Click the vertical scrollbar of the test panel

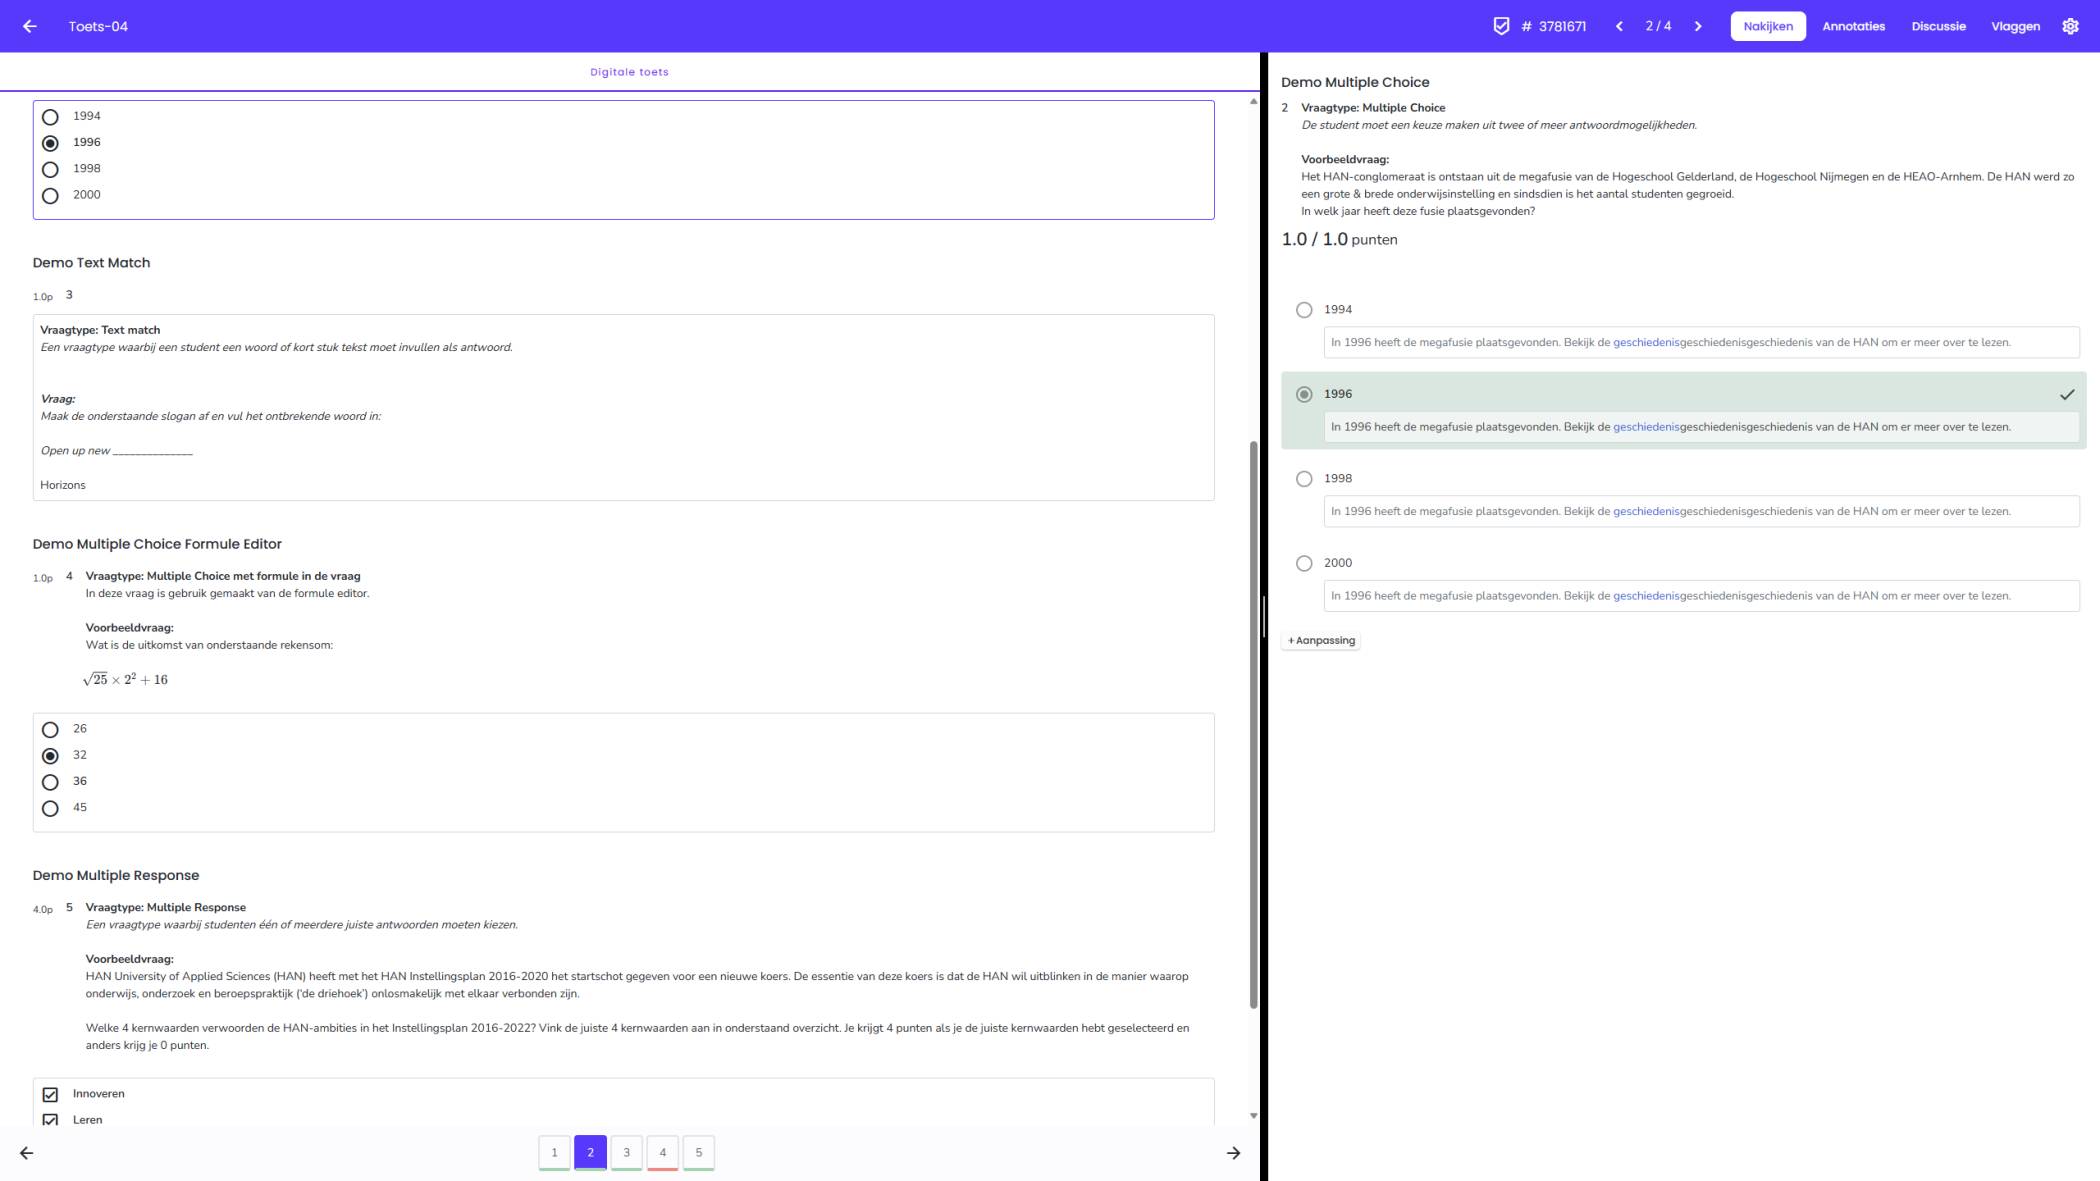(1253, 724)
